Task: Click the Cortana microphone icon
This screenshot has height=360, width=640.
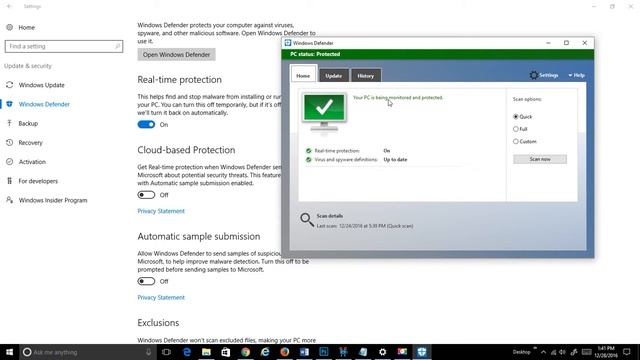Action: [x=149, y=352]
